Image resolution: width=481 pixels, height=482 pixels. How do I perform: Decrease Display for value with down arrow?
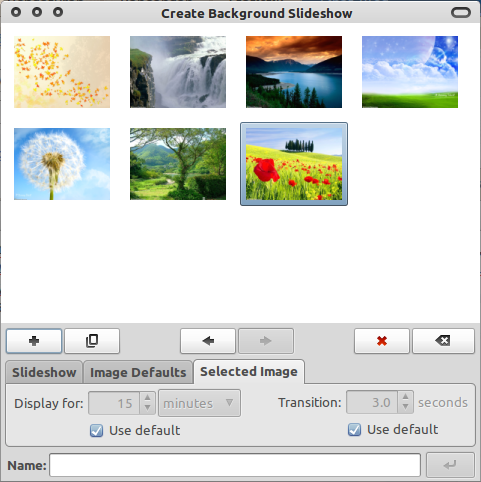point(147,408)
